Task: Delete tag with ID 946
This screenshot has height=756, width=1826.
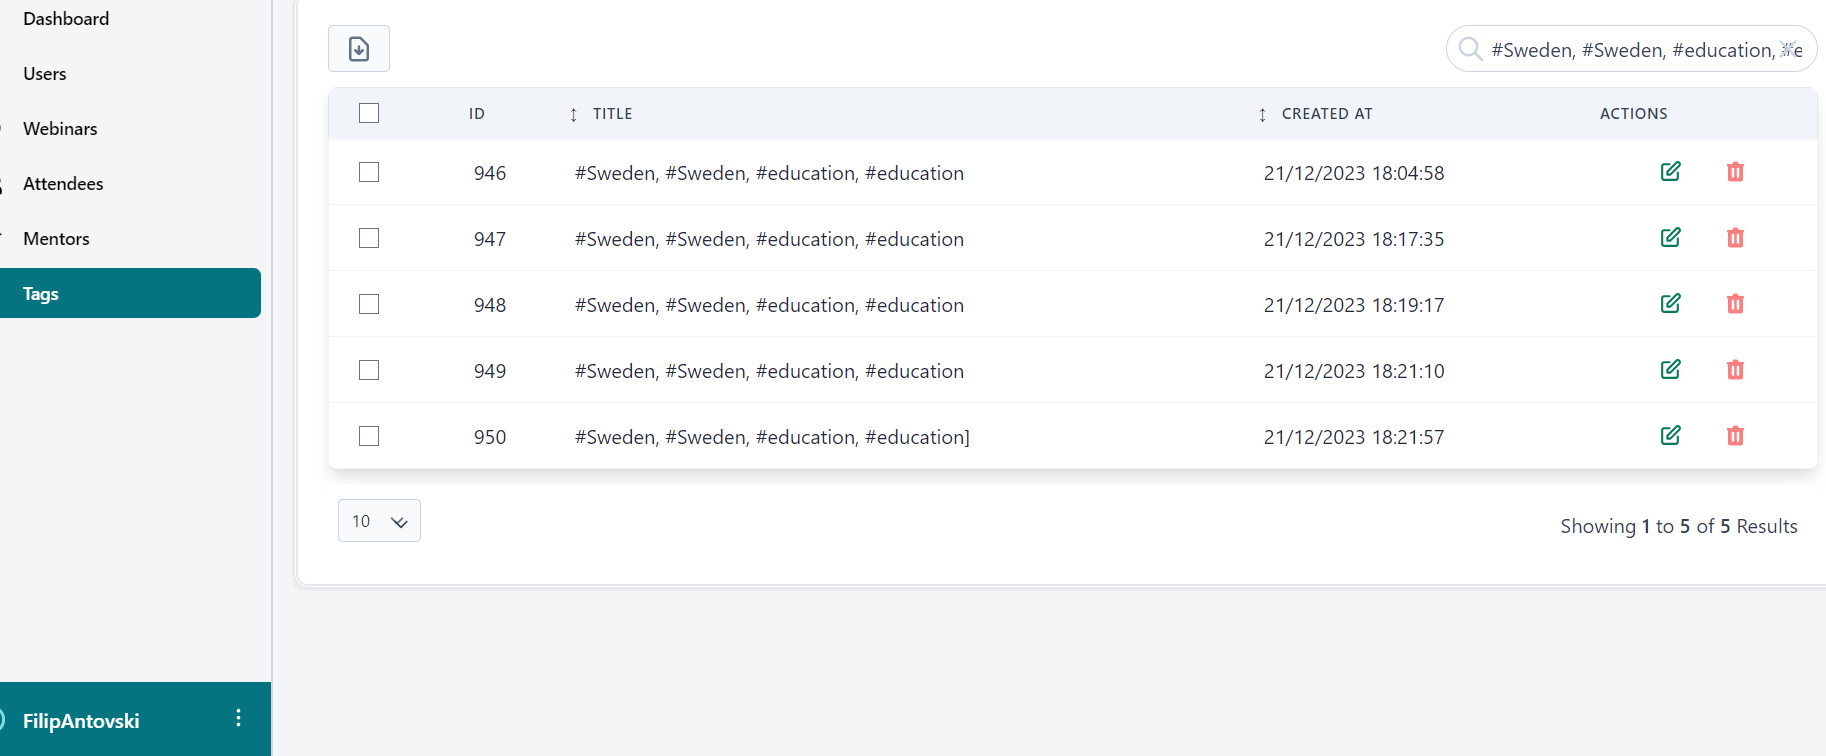Action: pyautogui.click(x=1735, y=172)
